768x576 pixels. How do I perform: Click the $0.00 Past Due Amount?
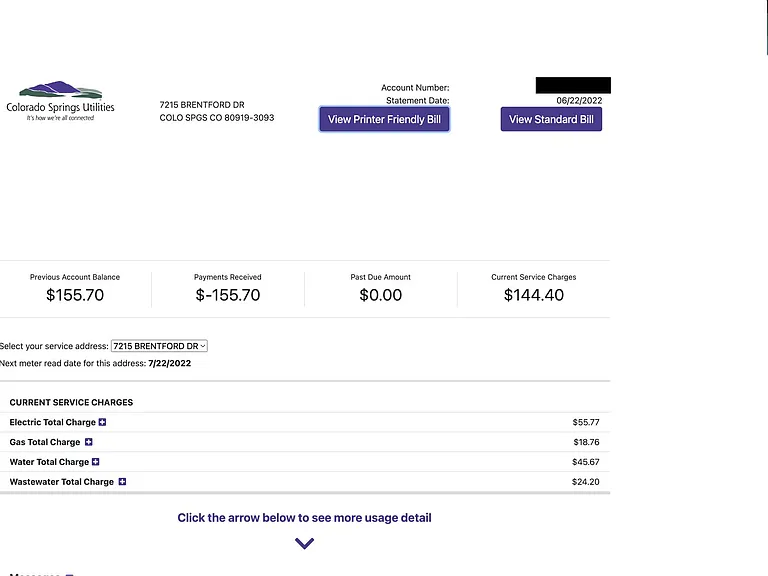tap(381, 295)
